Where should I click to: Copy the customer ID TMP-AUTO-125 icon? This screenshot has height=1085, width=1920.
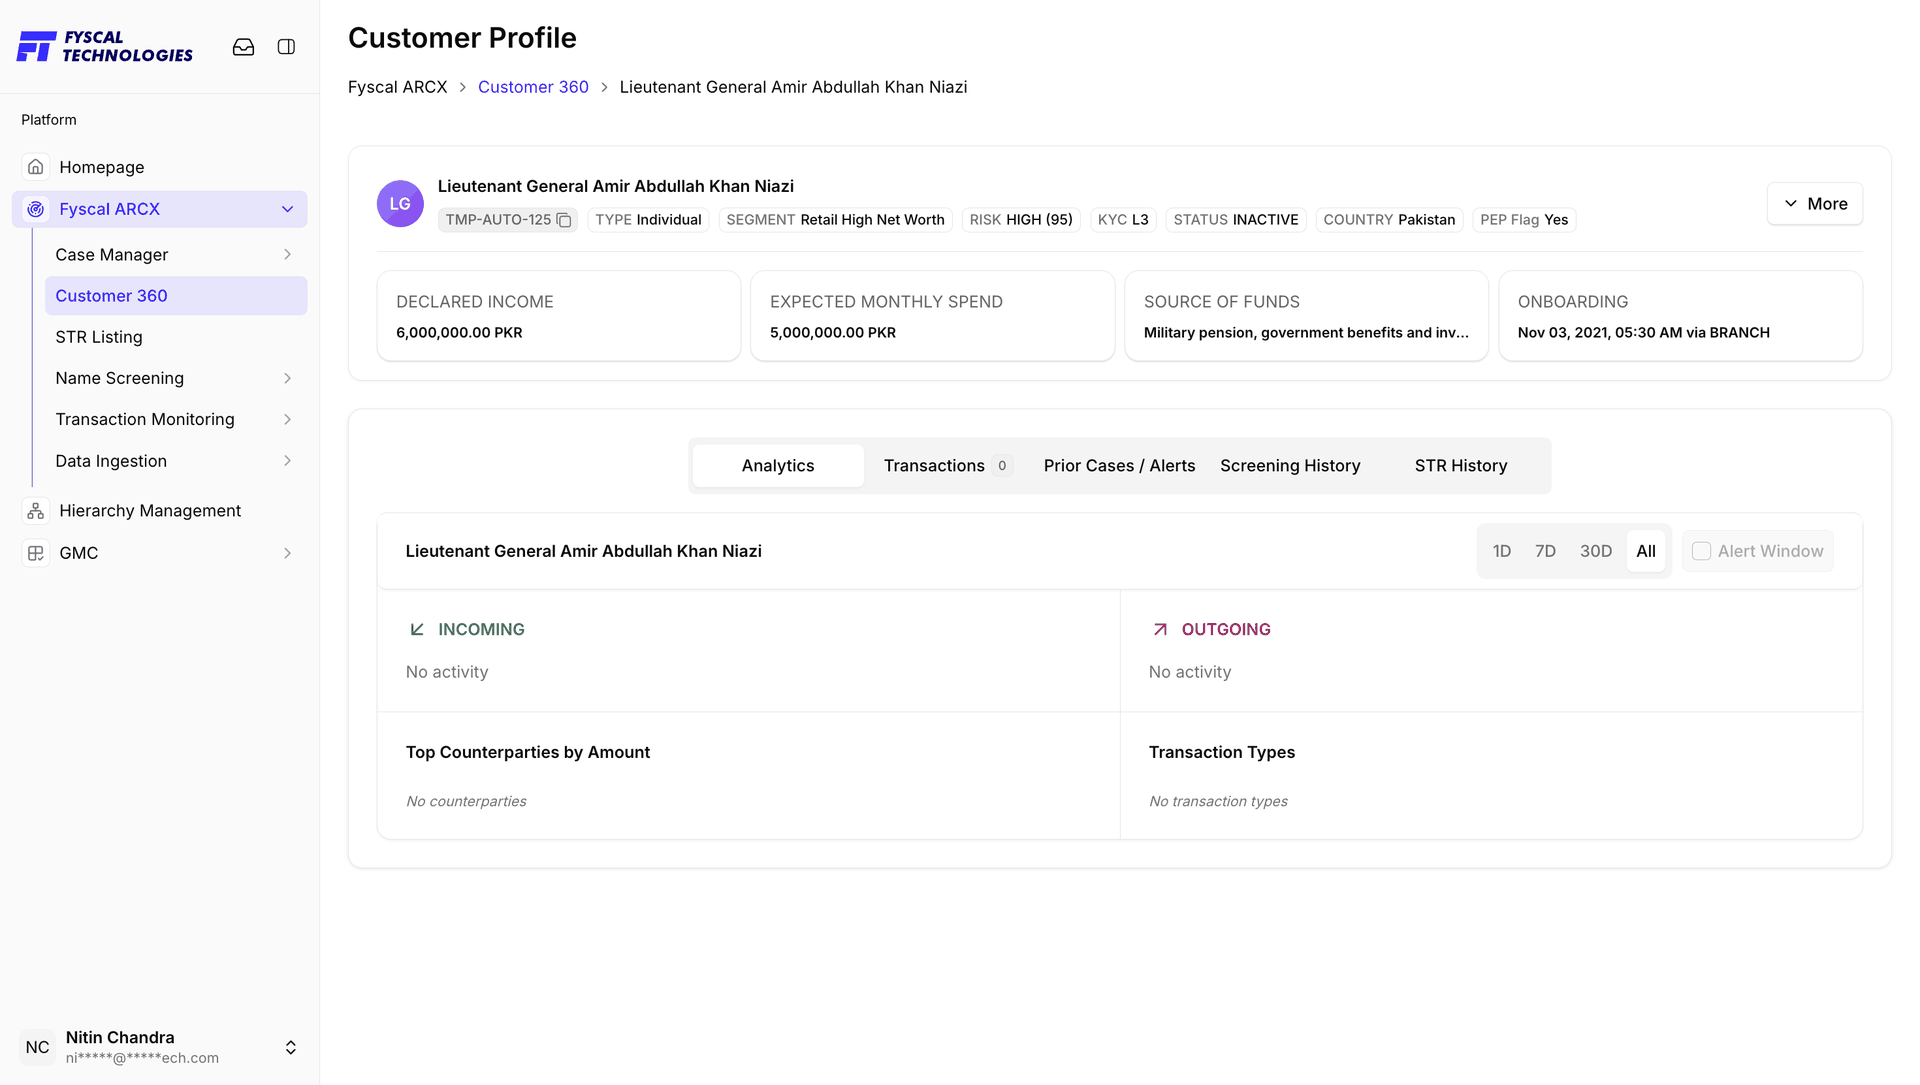point(564,220)
